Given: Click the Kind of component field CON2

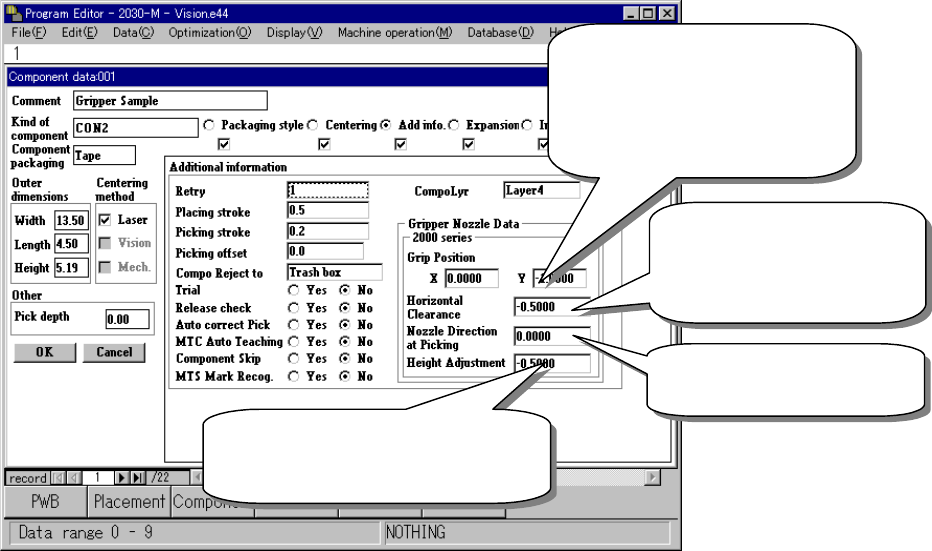Looking at the screenshot, I should (x=136, y=128).
